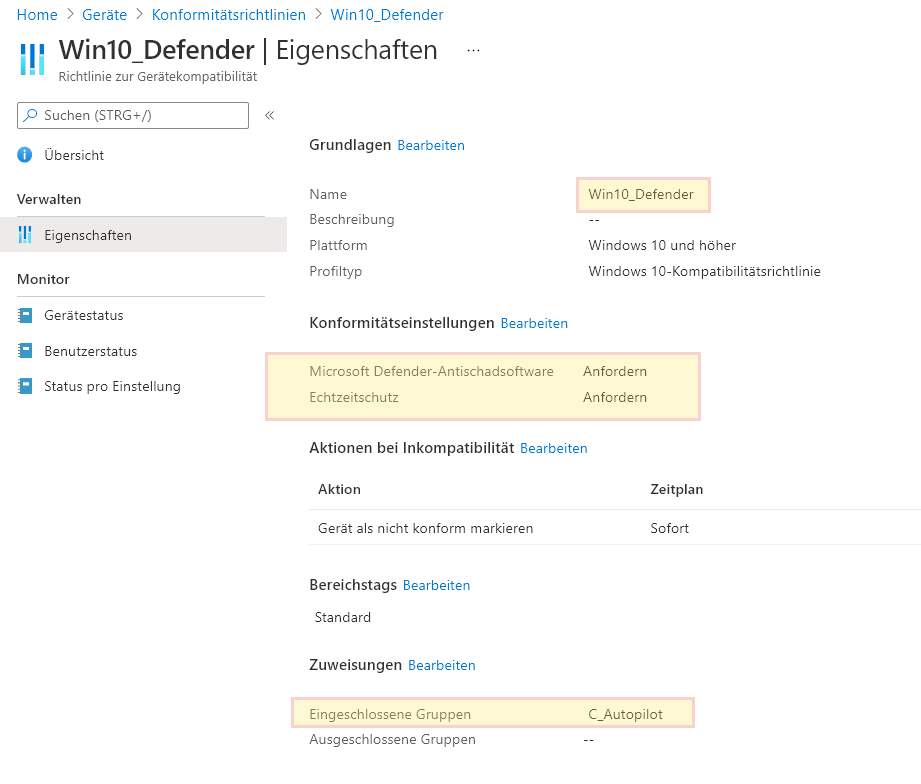Click Bearbeiten next to Zuweisungen
This screenshot has width=921, height=784.
point(444,665)
